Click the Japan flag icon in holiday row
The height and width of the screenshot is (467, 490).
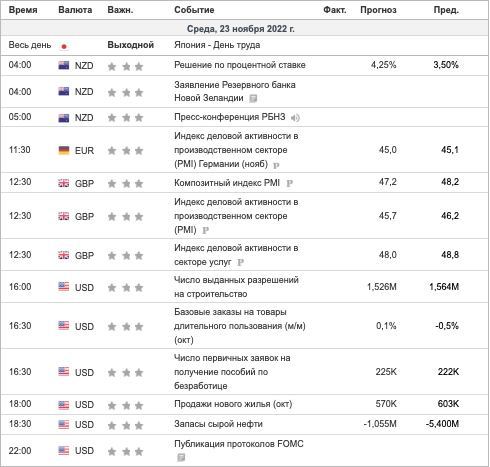tap(64, 46)
